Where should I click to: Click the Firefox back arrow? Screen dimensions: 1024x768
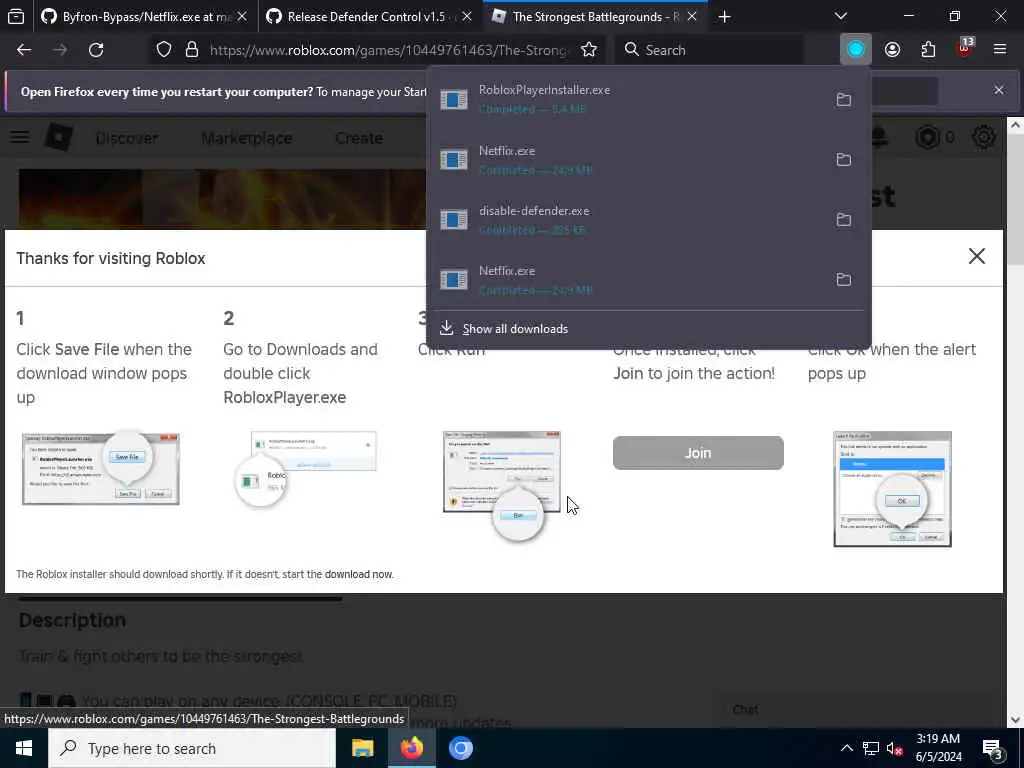coord(24,50)
